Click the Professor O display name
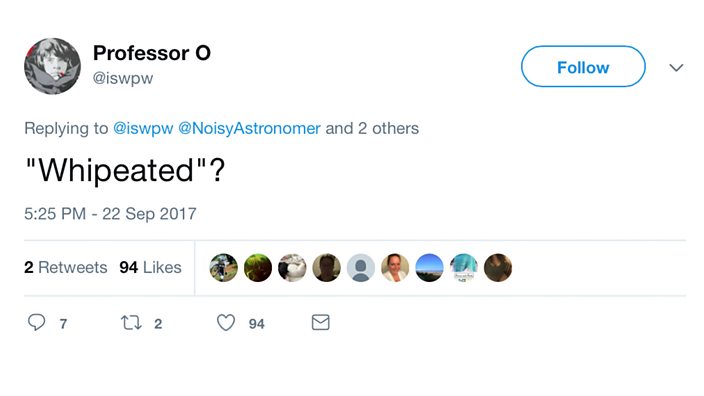704x396 pixels. click(152, 53)
